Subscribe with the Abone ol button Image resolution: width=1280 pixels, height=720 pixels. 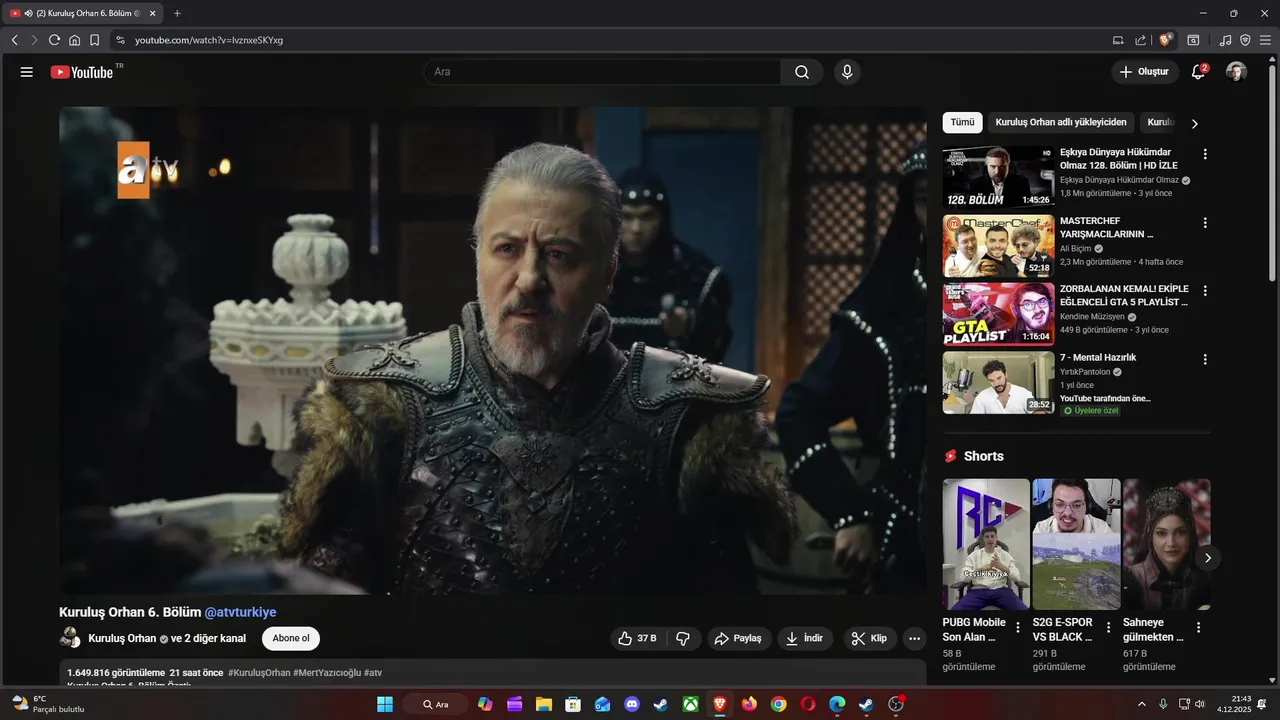[291, 638]
